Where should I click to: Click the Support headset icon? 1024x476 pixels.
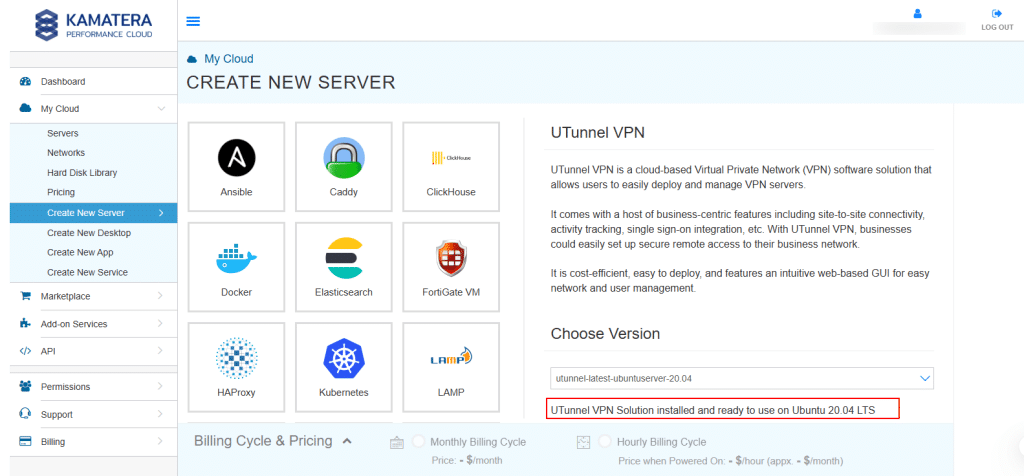point(25,414)
